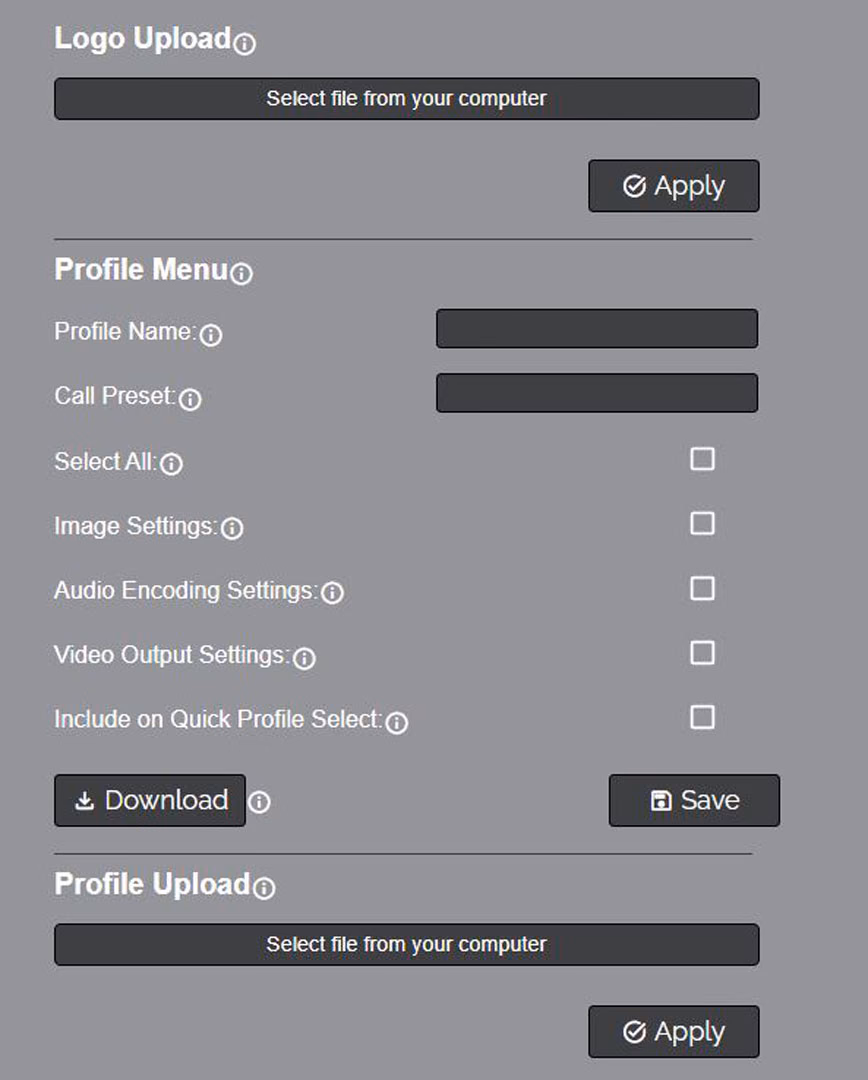868x1080 pixels.
Task: Focus the Call Preset input field
Action: point(597,393)
